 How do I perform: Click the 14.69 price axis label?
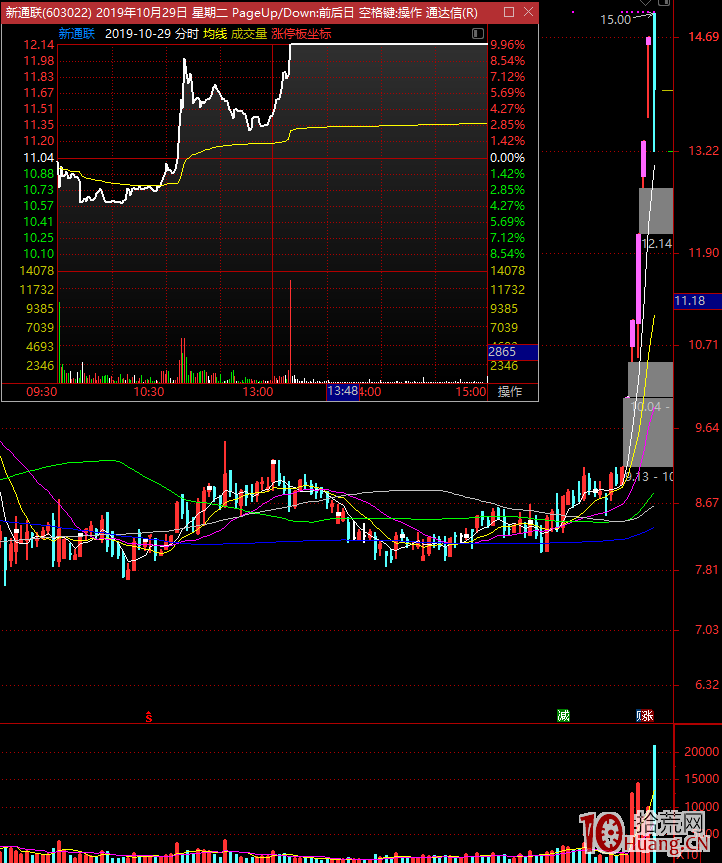pos(704,37)
